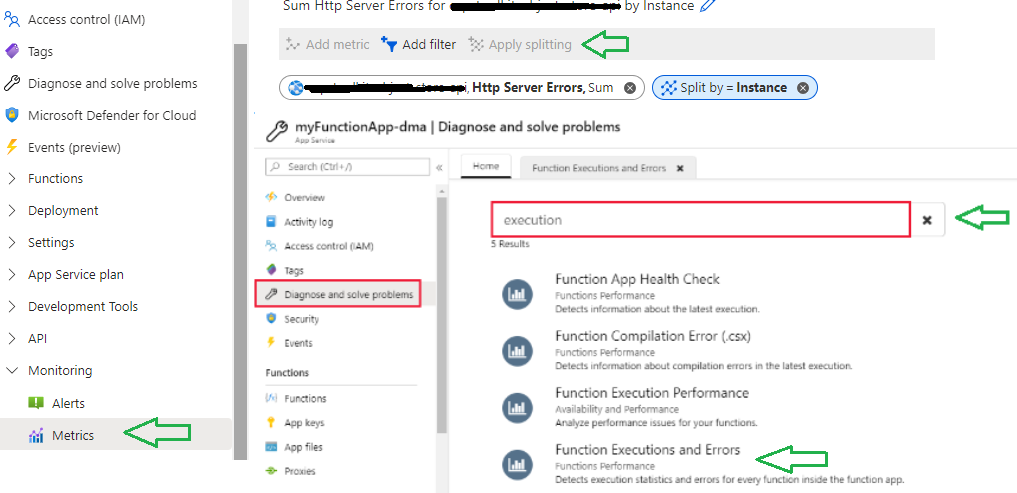The height and width of the screenshot is (493, 1017).
Task: Click chart icon beside Function Executions and Errors
Action: click(517, 464)
